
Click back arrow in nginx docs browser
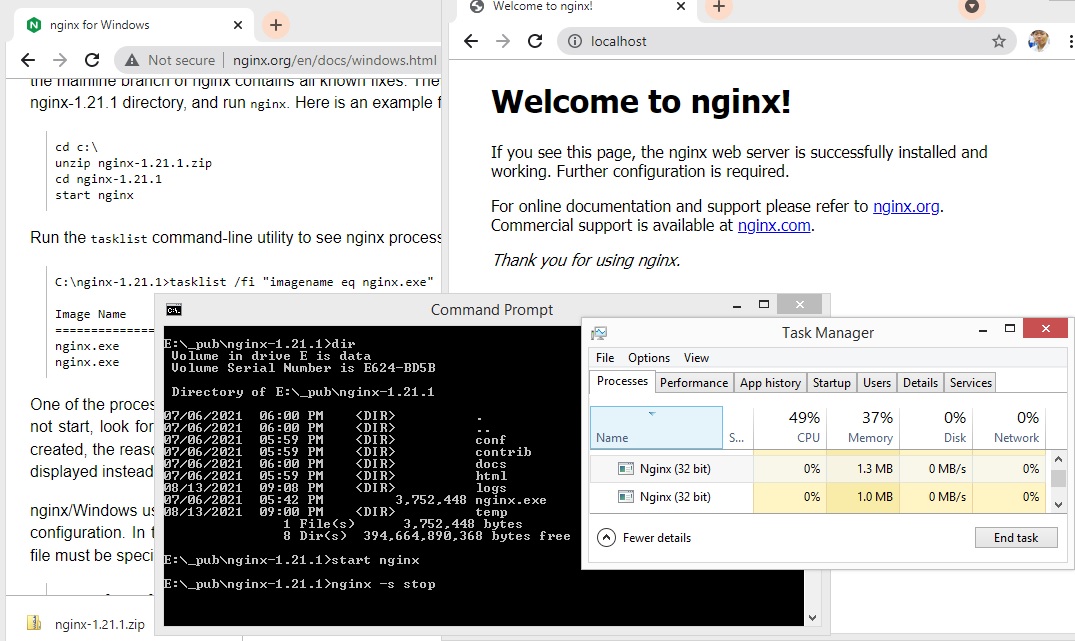(x=27, y=60)
